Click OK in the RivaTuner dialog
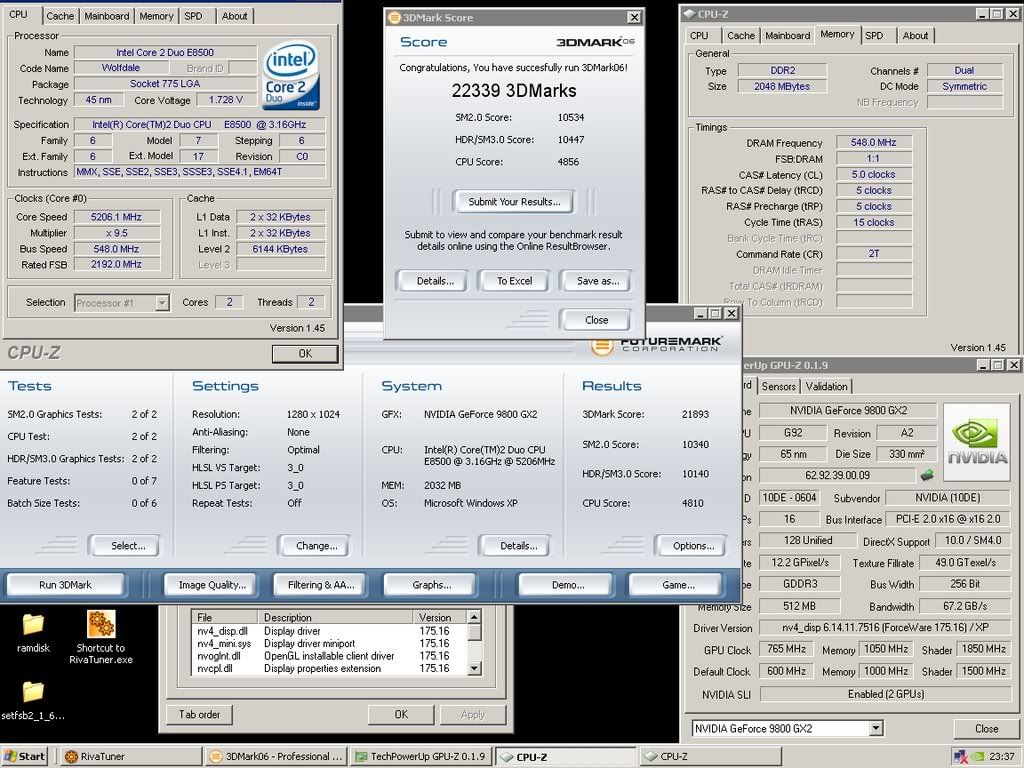Screen dimensions: 1024x768 pos(401,714)
